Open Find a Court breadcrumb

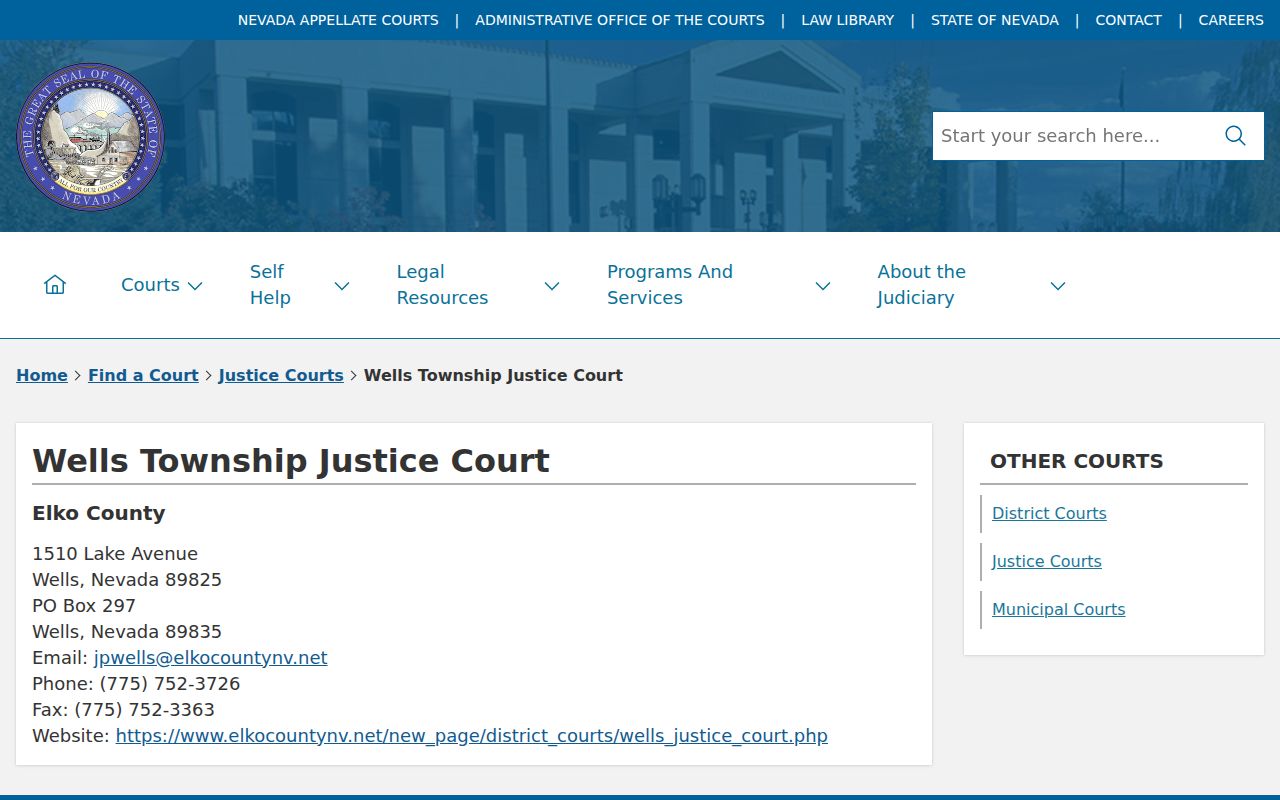click(143, 375)
